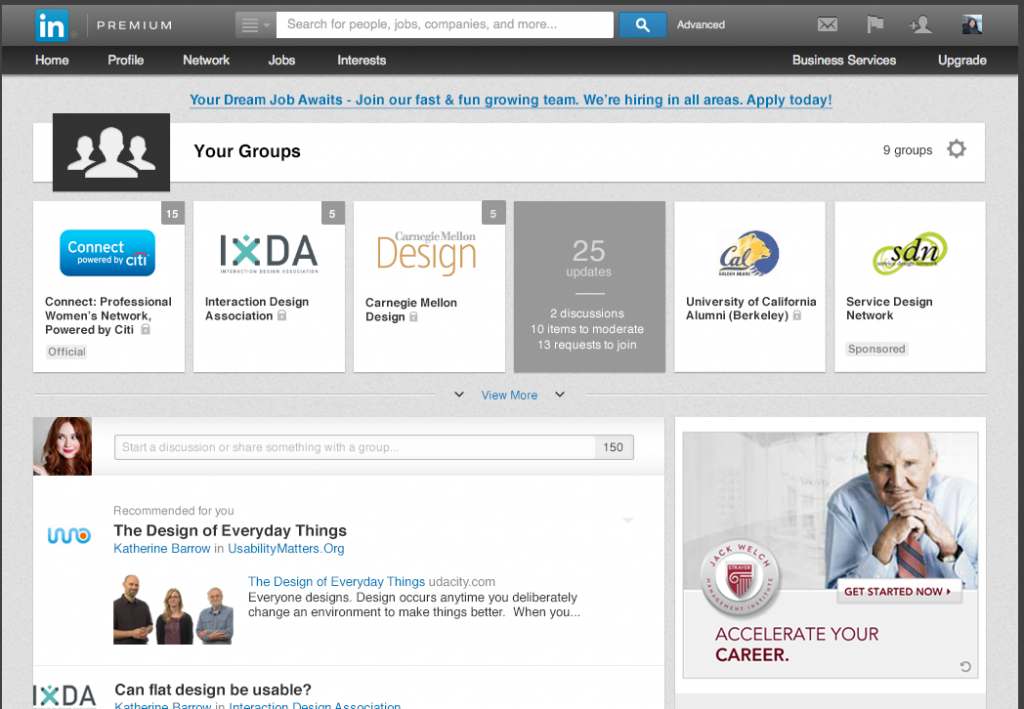Click the 2 discussions text
Viewport: 1024px width, 709px height.
click(587, 313)
